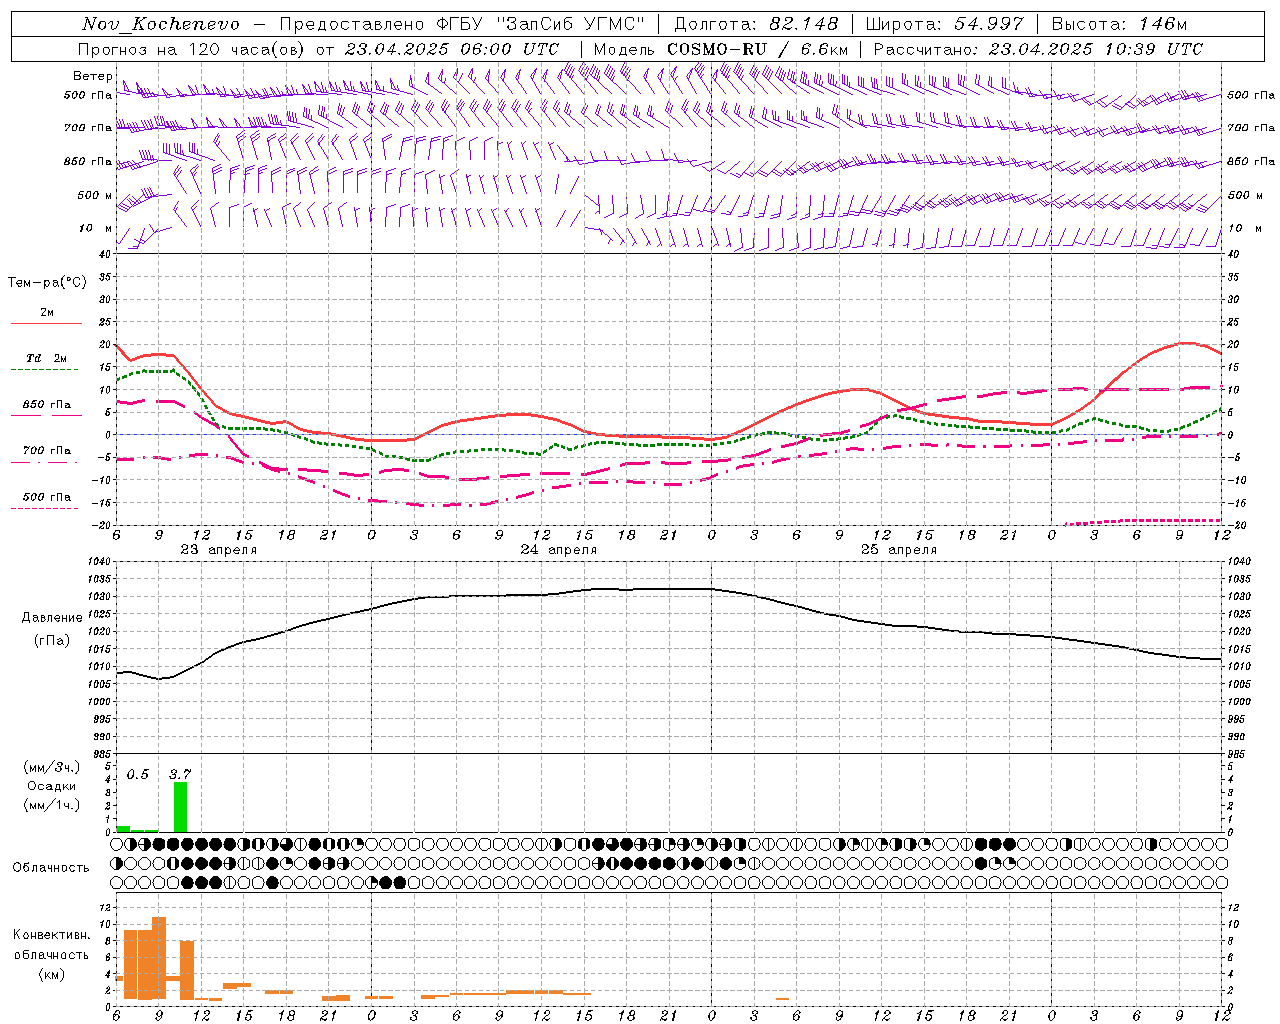Click the model name COSMO-RU / 6.6км

(759, 49)
